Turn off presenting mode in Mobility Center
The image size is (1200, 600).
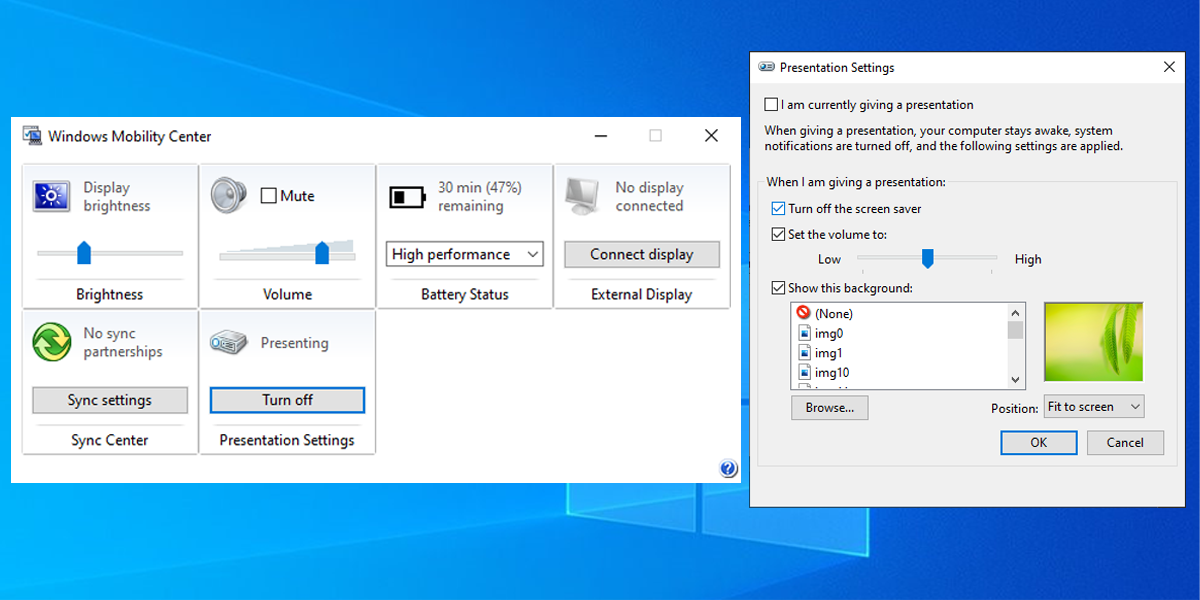287,400
